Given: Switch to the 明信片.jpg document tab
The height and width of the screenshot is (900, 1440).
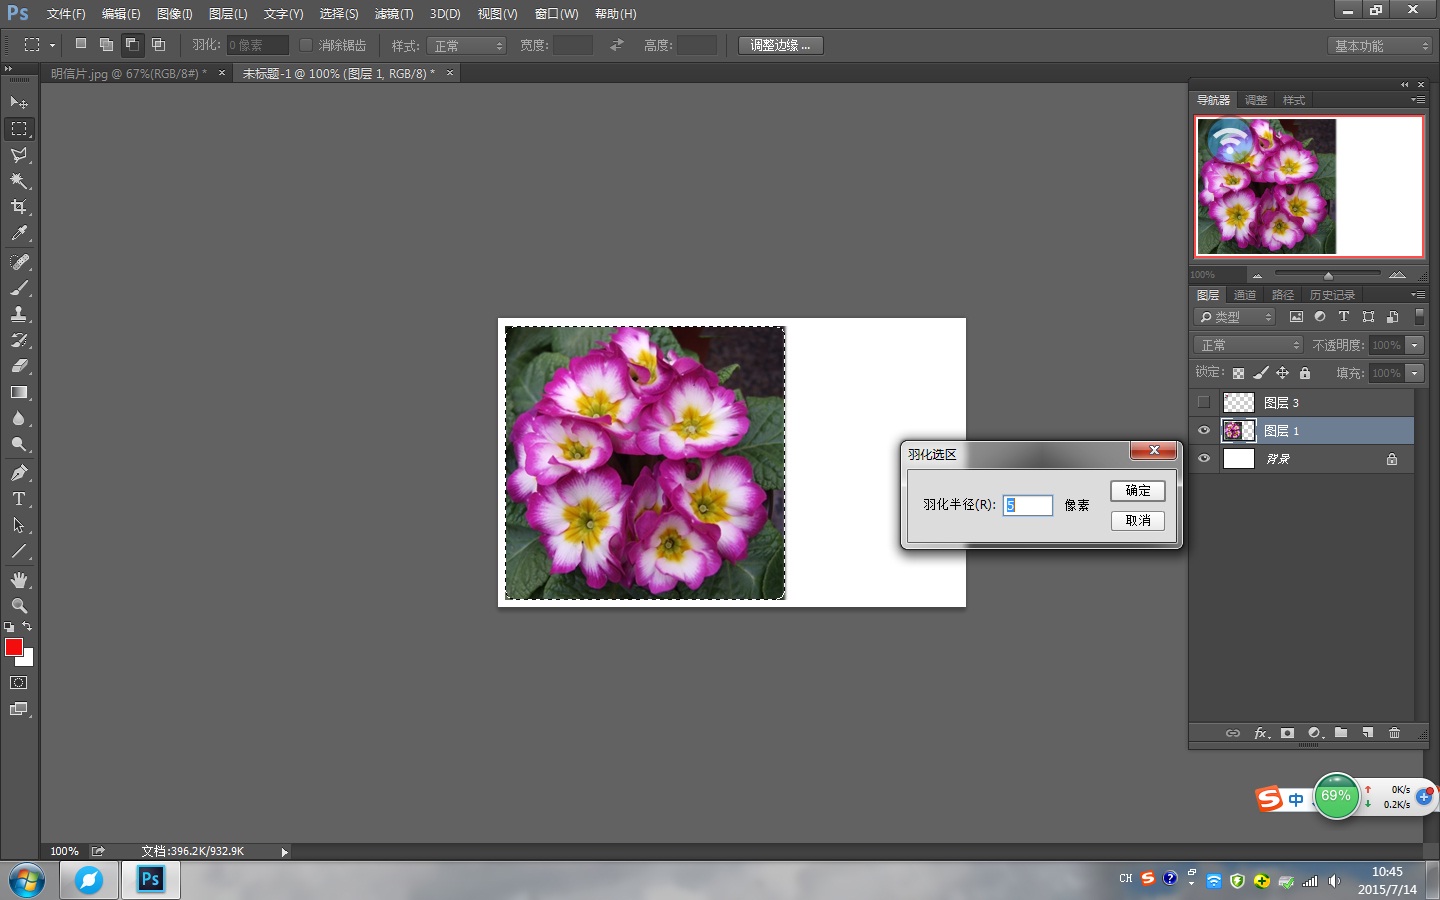Looking at the screenshot, I should (x=128, y=74).
